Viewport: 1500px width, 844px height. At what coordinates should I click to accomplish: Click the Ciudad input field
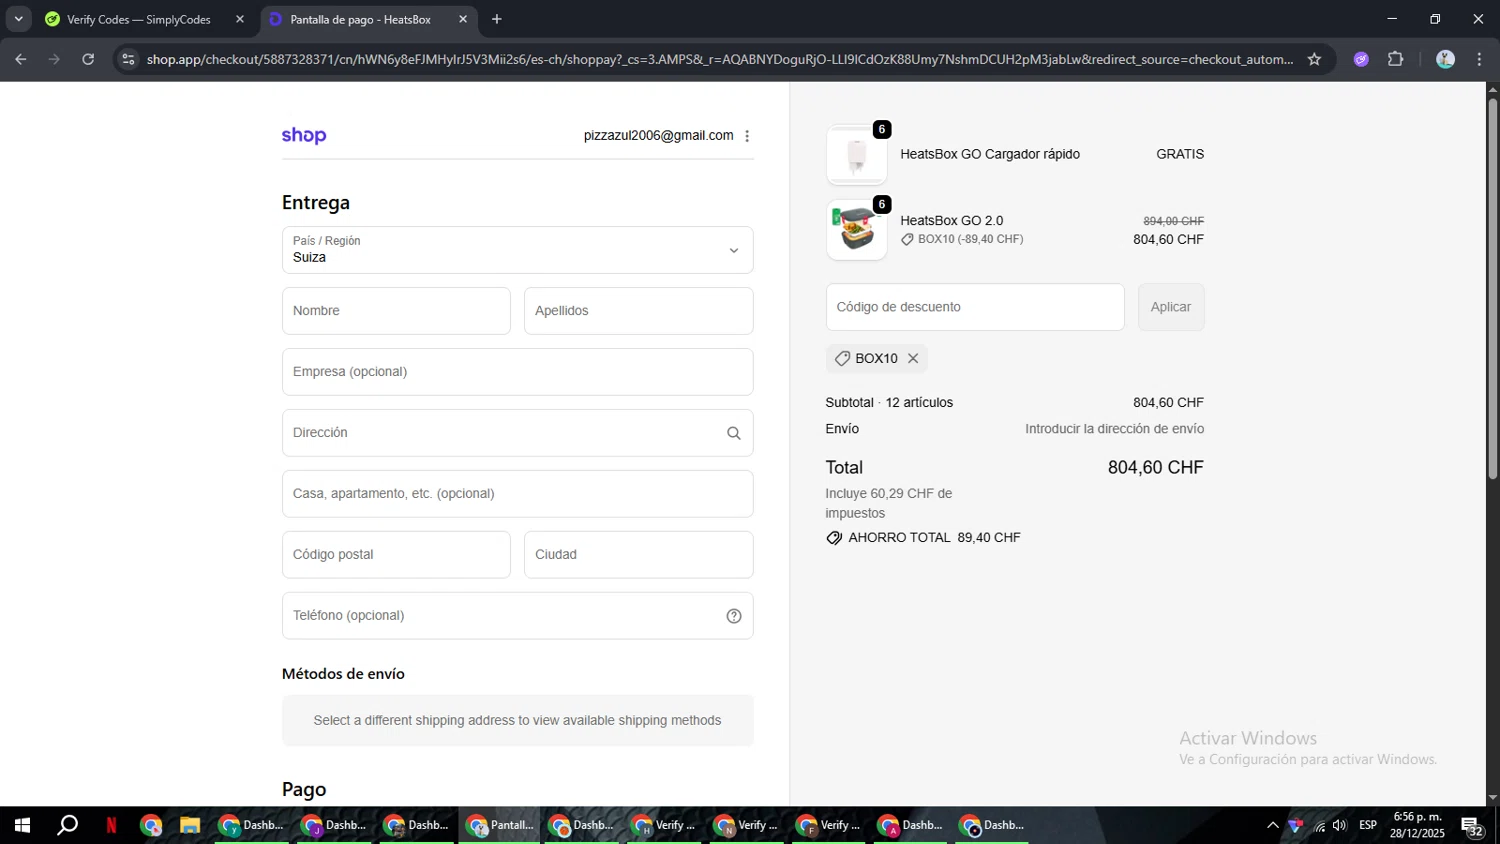tap(638, 555)
